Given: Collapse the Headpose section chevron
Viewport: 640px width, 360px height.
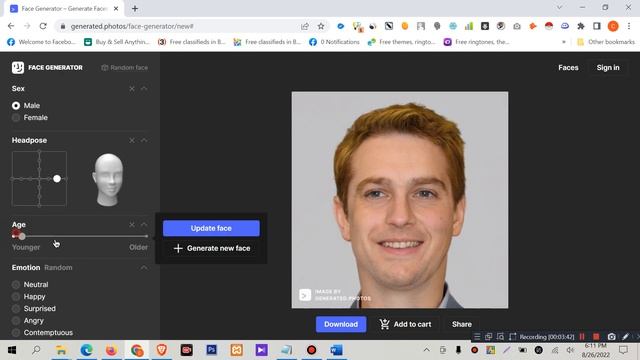Looking at the screenshot, I should tap(144, 140).
